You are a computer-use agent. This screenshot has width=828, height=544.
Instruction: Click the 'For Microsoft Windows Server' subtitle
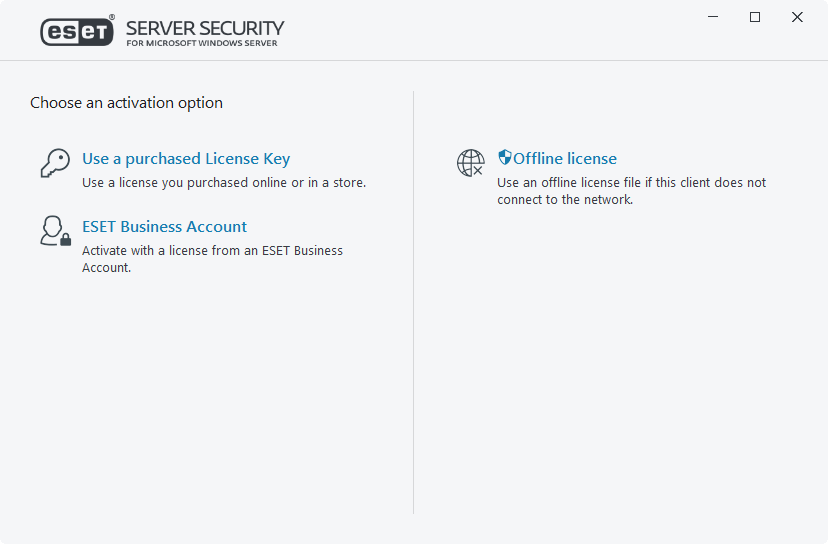pos(202,44)
